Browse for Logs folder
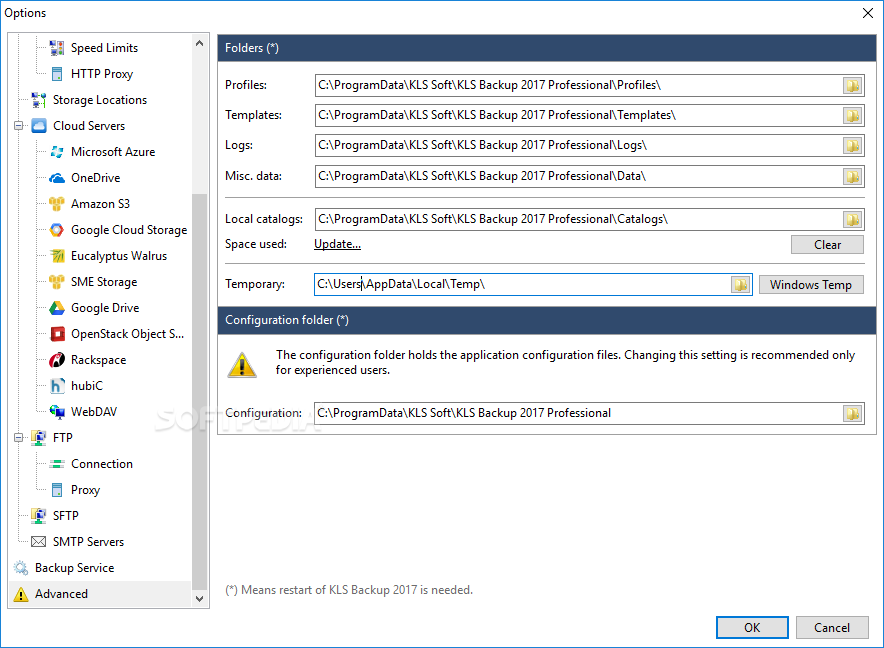The height and width of the screenshot is (648, 884). coord(852,146)
